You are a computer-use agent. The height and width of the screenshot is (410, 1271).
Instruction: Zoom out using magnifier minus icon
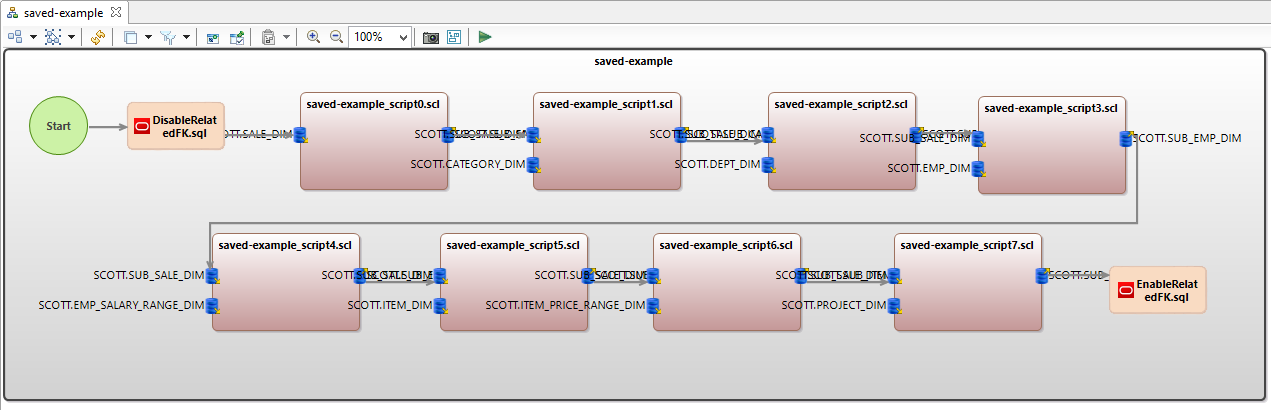click(x=336, y=37)
